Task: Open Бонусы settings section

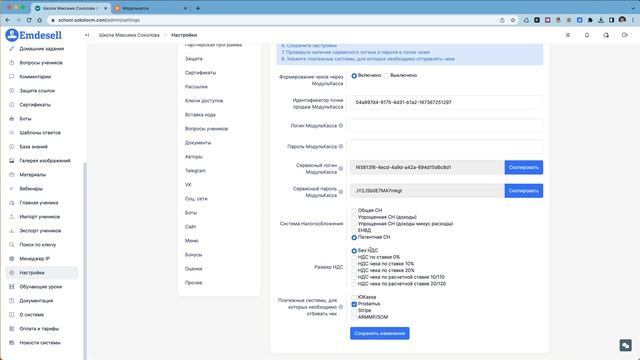Action: 193,255
